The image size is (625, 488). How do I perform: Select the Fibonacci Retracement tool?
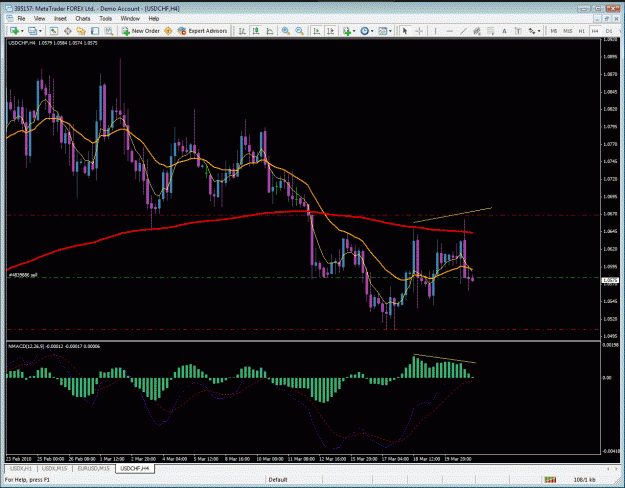click(490, 31)
